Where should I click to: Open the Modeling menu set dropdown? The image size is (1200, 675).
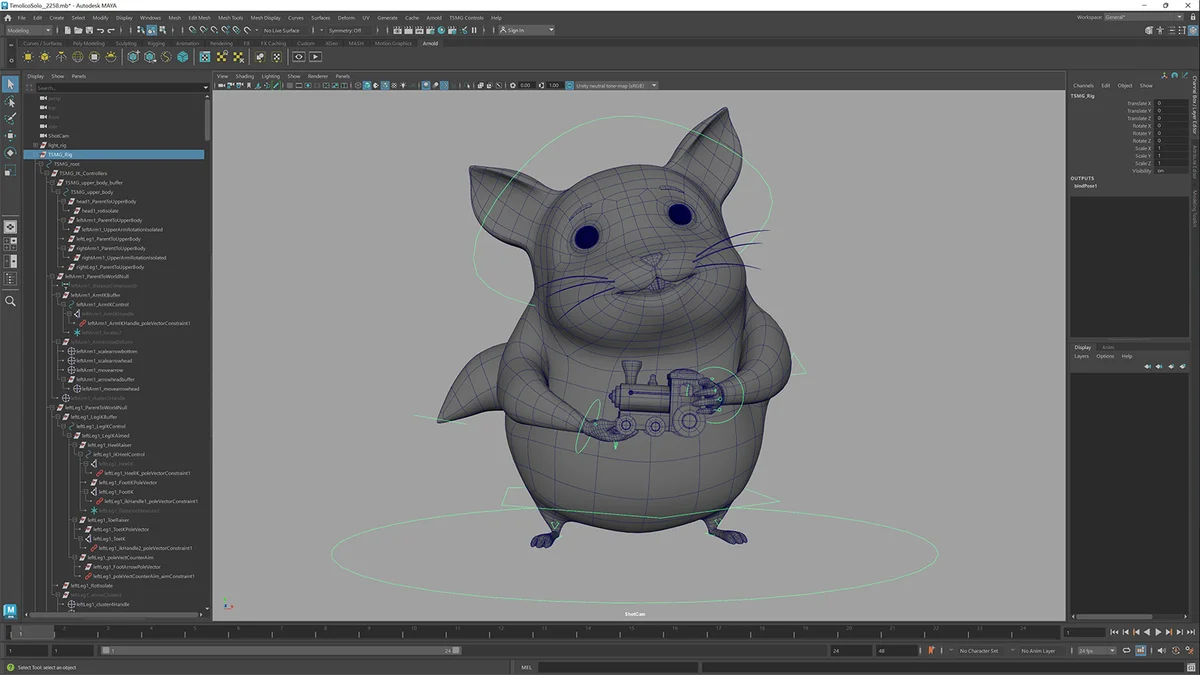[x=30, y=30]
